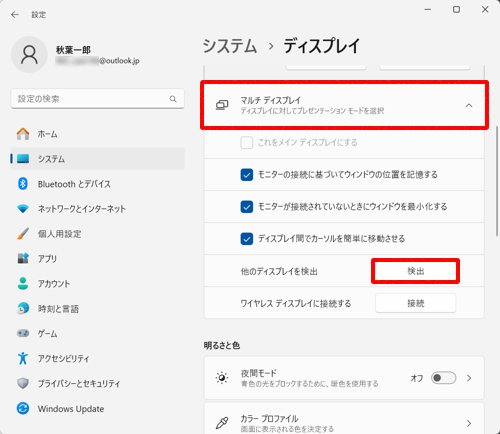Click the user avatar icon
The image size is (500, 434).
pos(29,55)
